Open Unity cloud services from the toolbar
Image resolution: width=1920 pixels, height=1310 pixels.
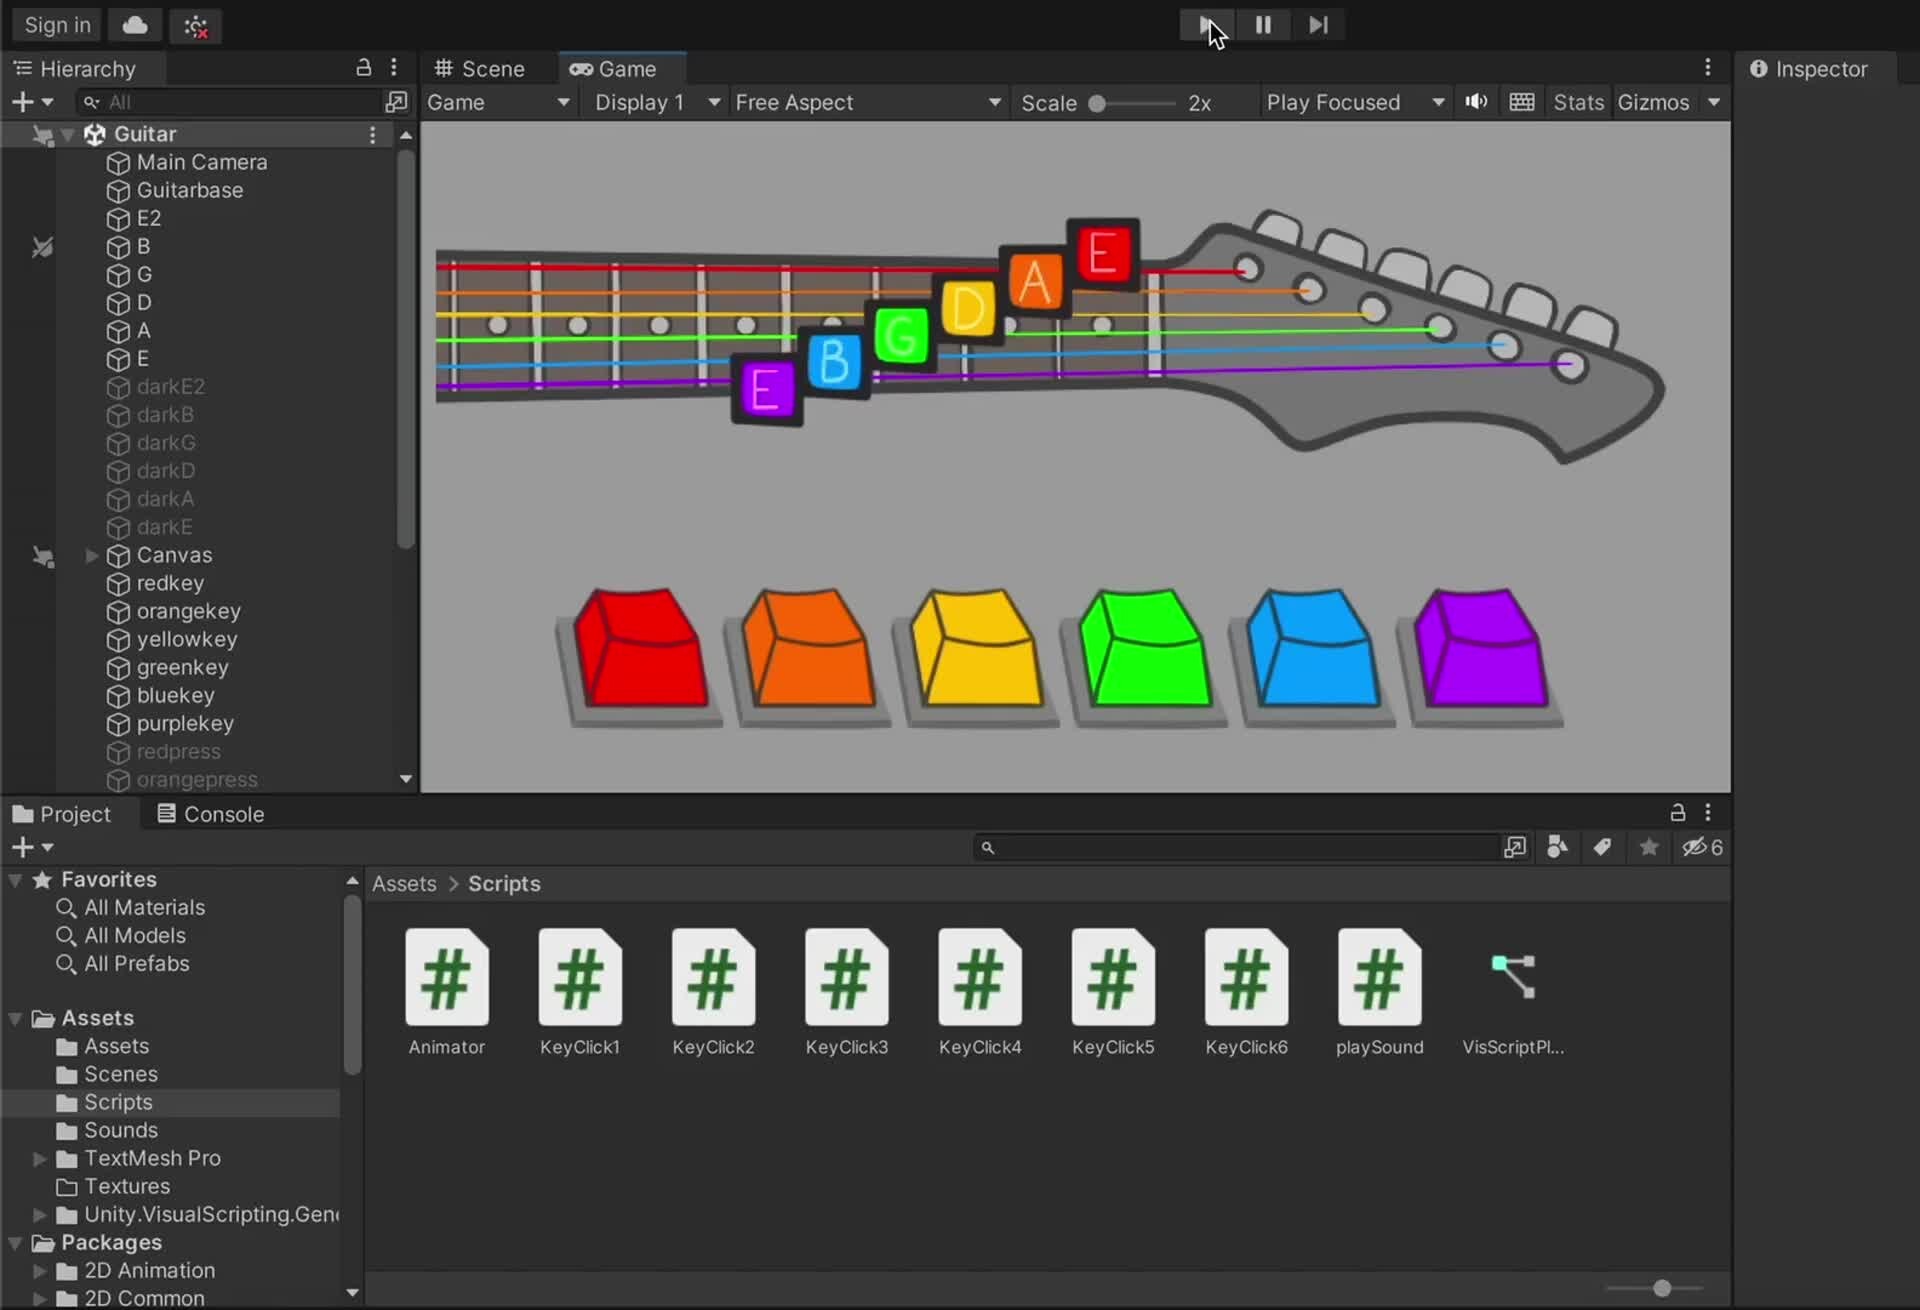[x=134, y=25]
